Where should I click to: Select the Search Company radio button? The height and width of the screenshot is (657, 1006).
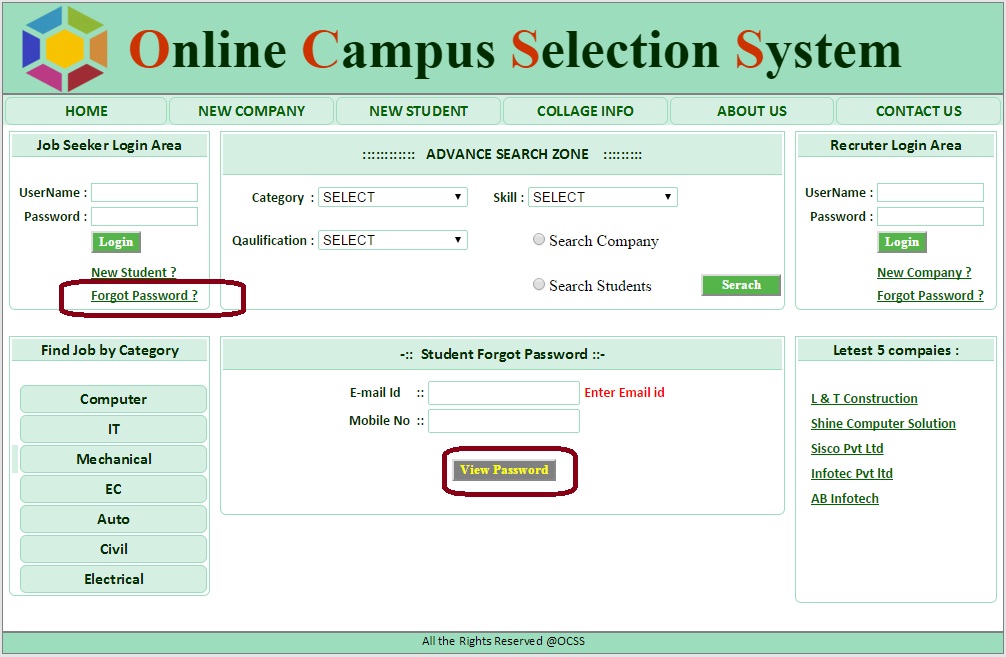pos(539,240)
